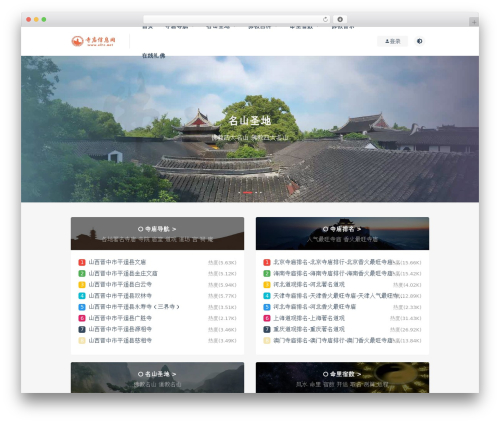Reload the page in the browser bar
The image size is (500, 423).
click(x=325, y=19)
